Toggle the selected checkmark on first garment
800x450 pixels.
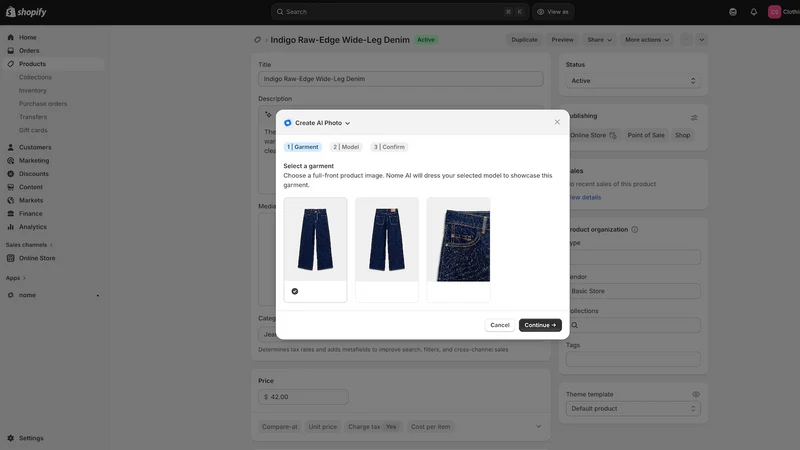(295, 291)
